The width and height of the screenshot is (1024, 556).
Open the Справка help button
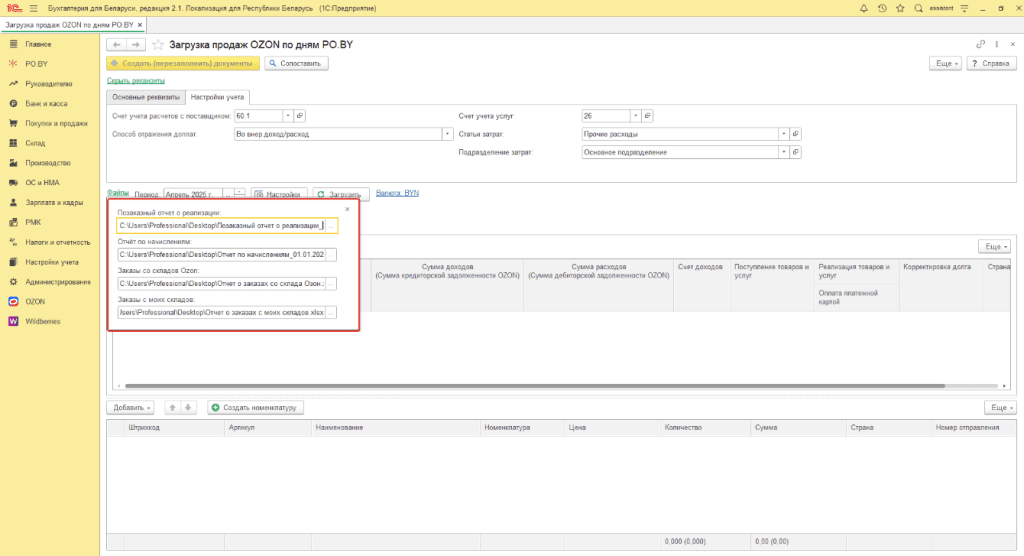(x=991, y=63)
